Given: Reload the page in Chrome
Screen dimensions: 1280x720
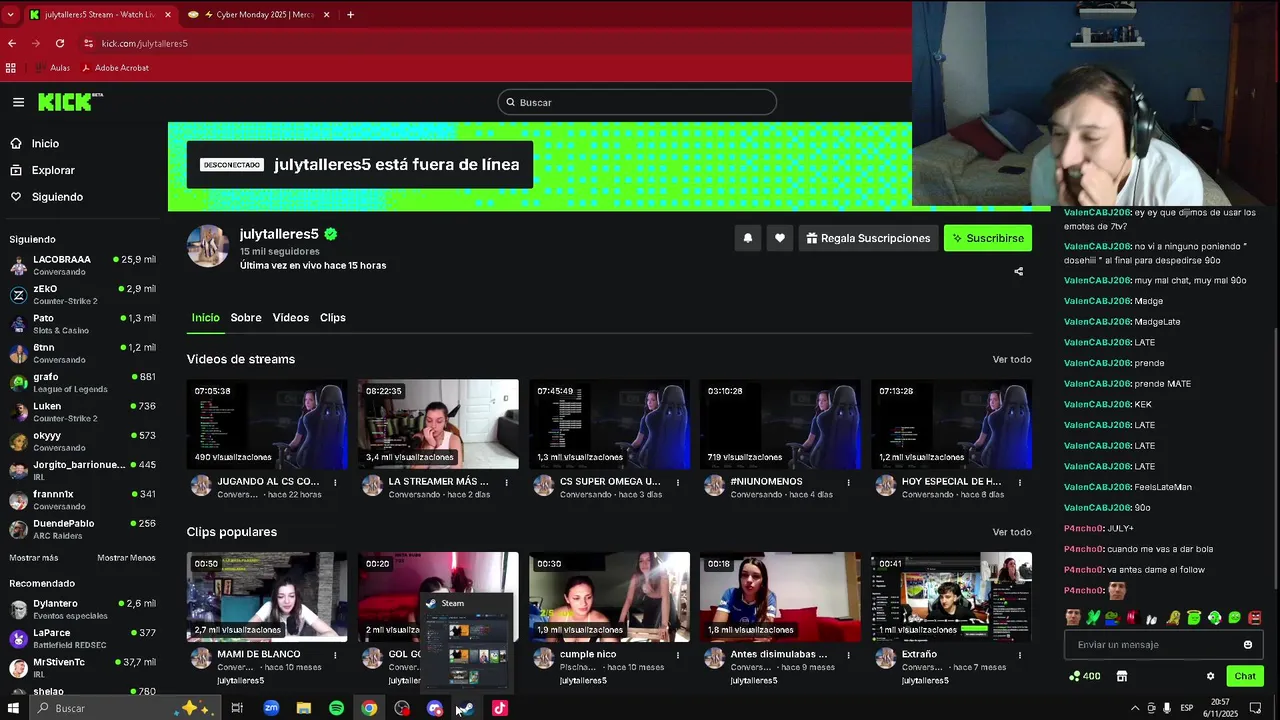Looking at the screenshot, I should 60,43.
